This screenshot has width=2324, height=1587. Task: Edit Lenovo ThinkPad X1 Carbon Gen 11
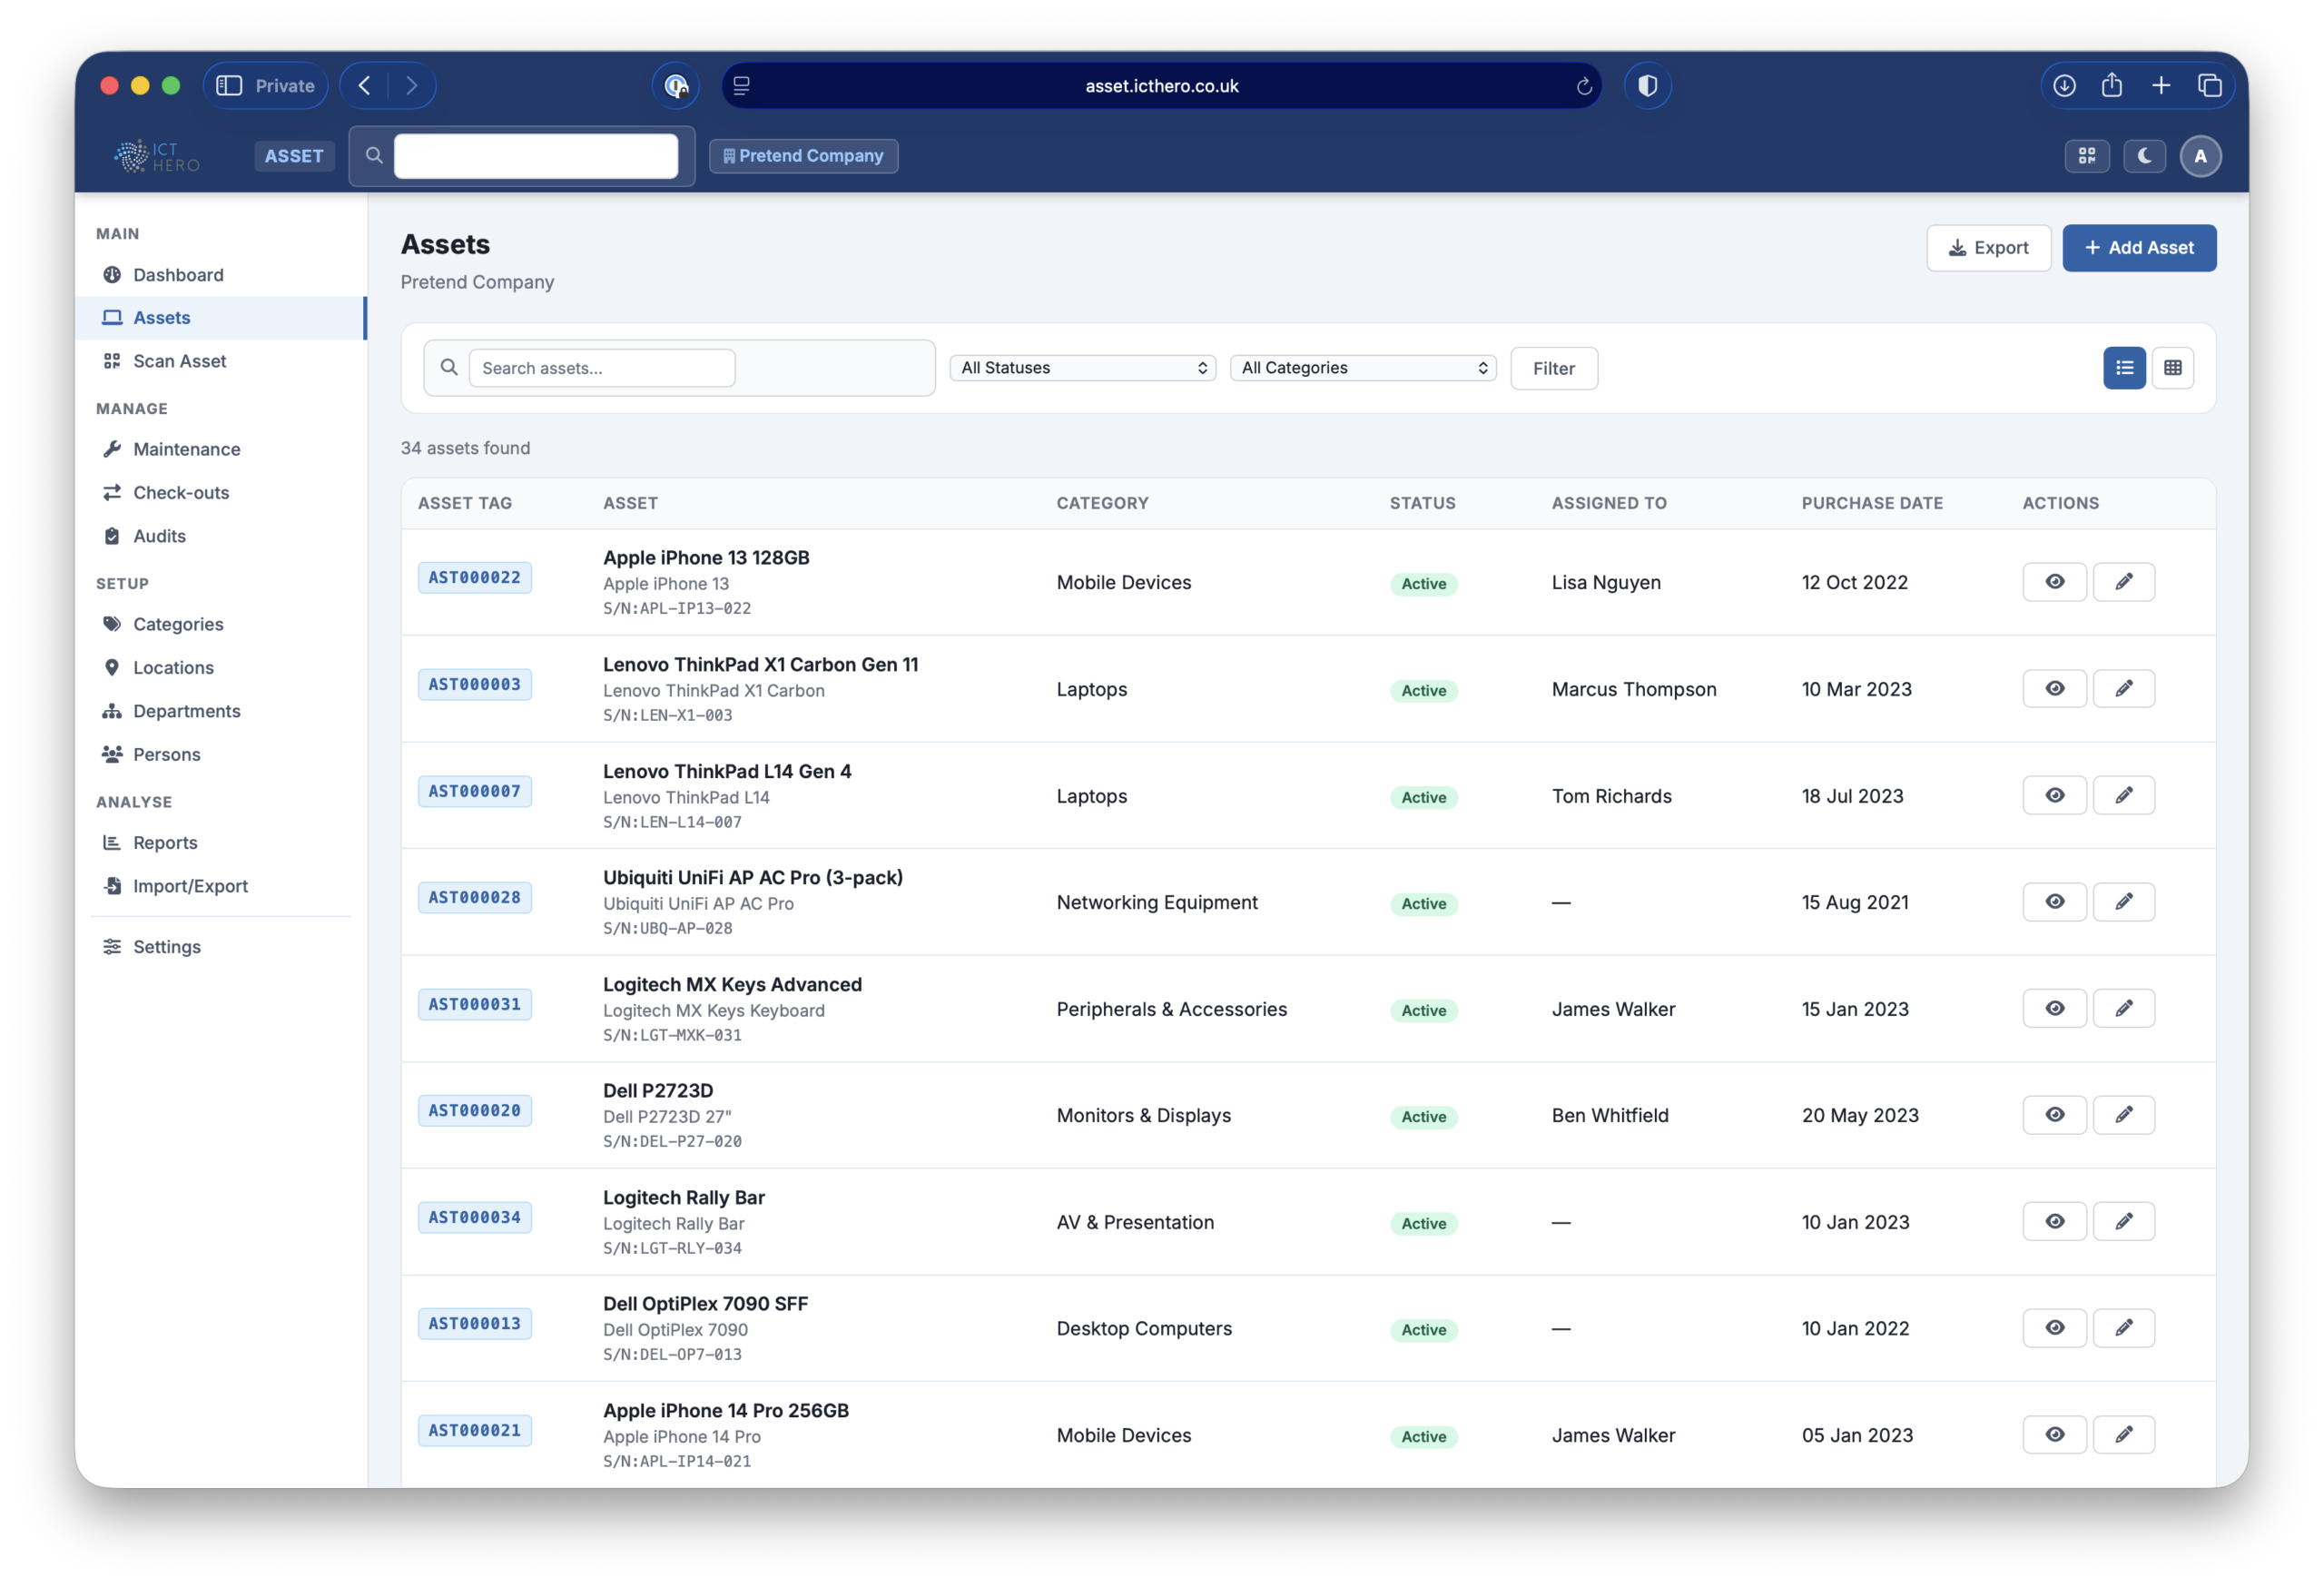[x=2123, y=689]
